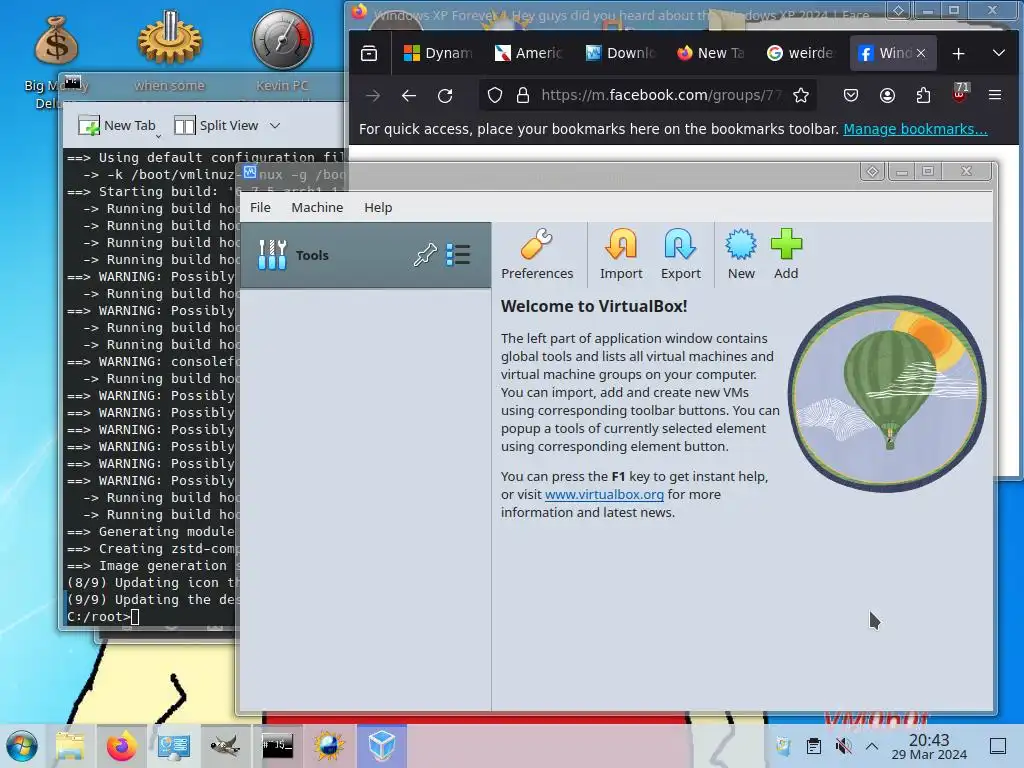
Task: Expand the Split View dropdown arrow
Action: pyautogui.click(x=275, y=125)
